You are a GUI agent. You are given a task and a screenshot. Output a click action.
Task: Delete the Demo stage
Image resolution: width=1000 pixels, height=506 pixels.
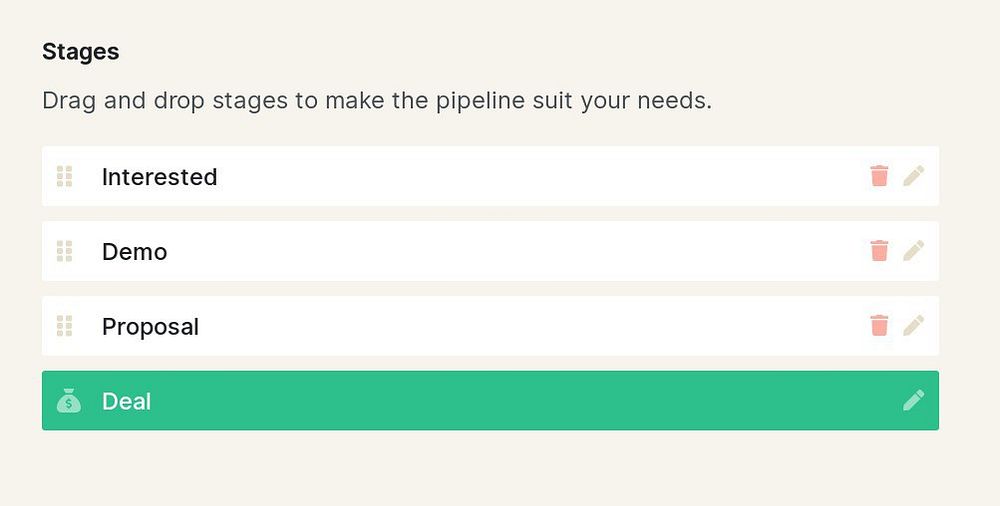879,251
